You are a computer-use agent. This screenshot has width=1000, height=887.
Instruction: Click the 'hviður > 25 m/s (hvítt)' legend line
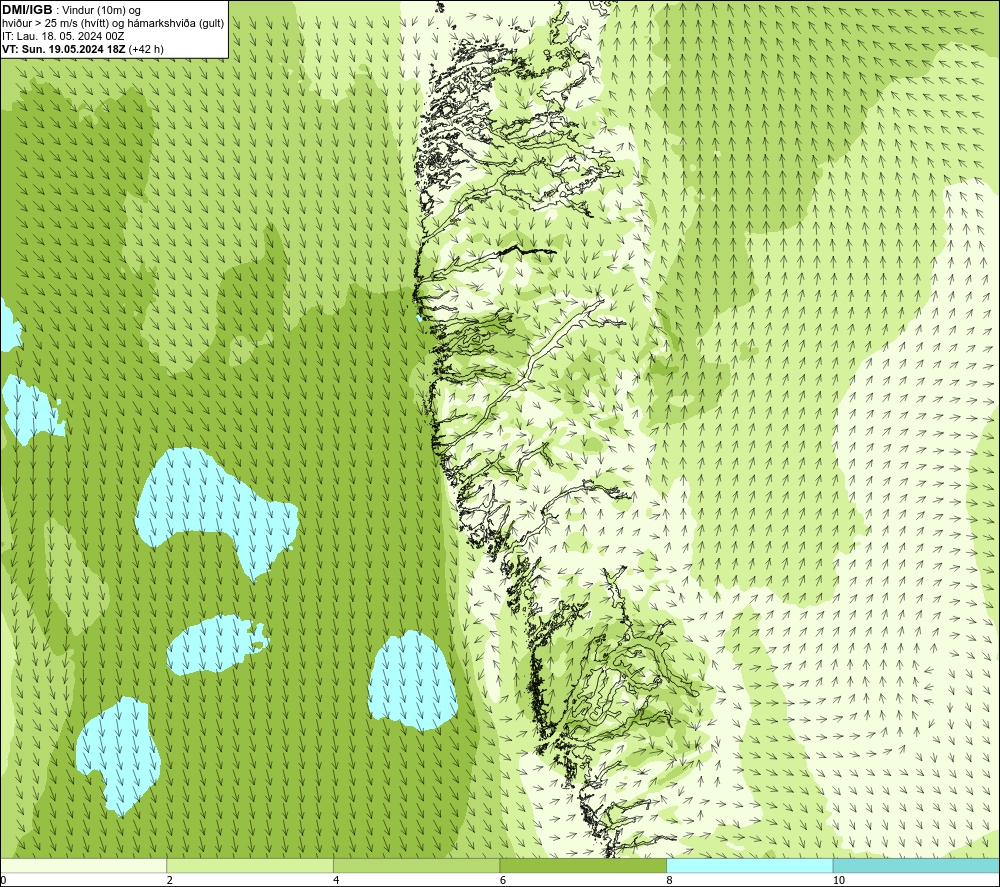tap(113, 24)
